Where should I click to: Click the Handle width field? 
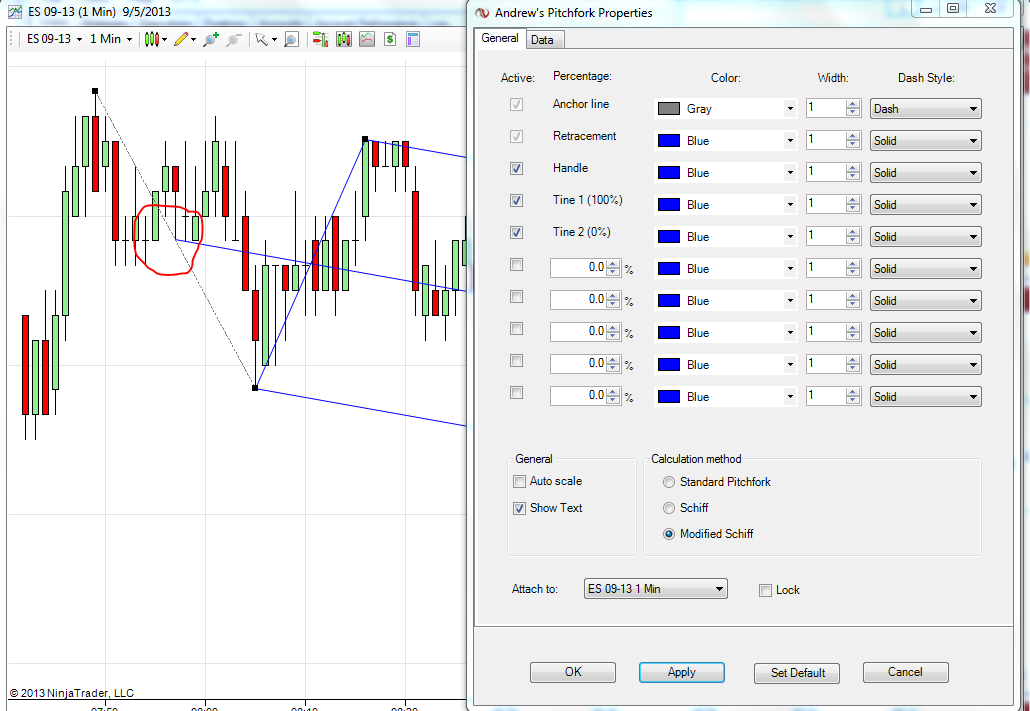[x=826, y=172]
